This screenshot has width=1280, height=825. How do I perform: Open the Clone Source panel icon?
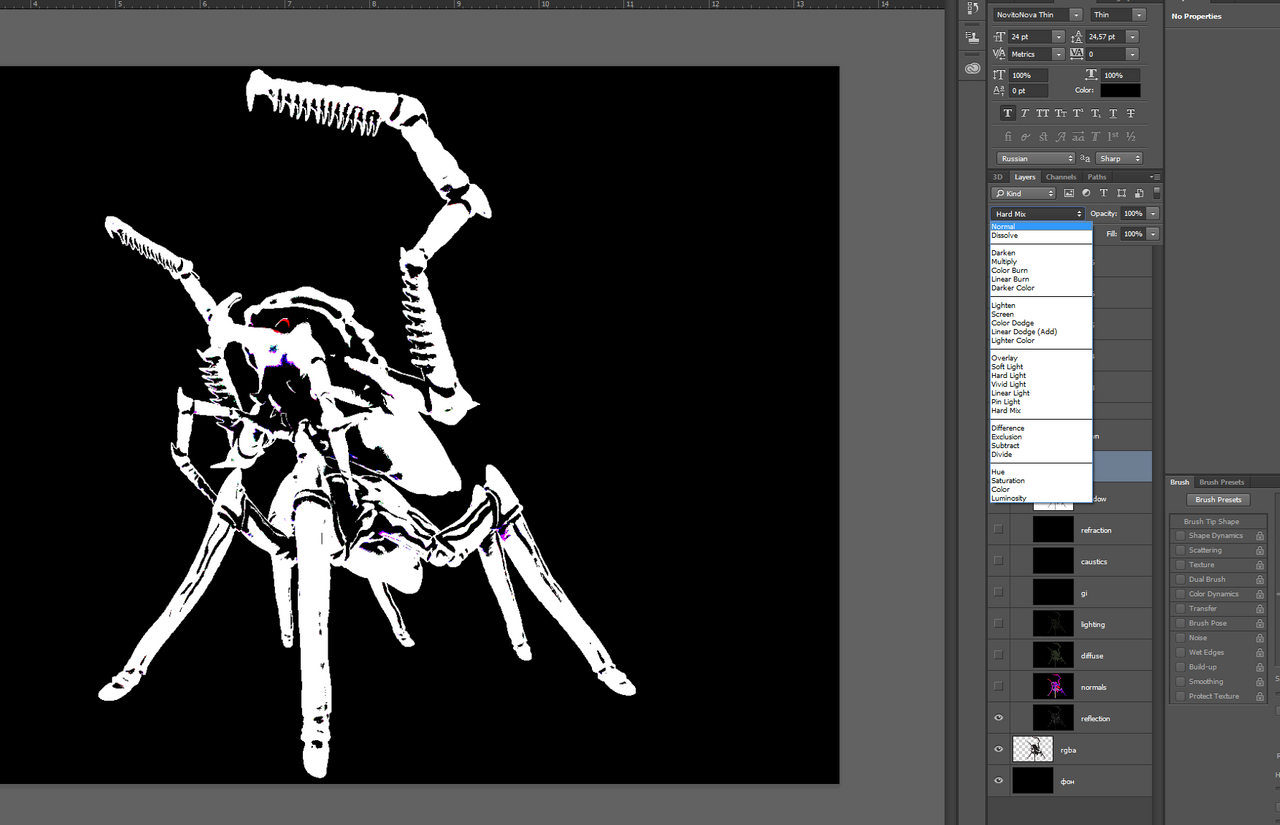coord(973,37)
